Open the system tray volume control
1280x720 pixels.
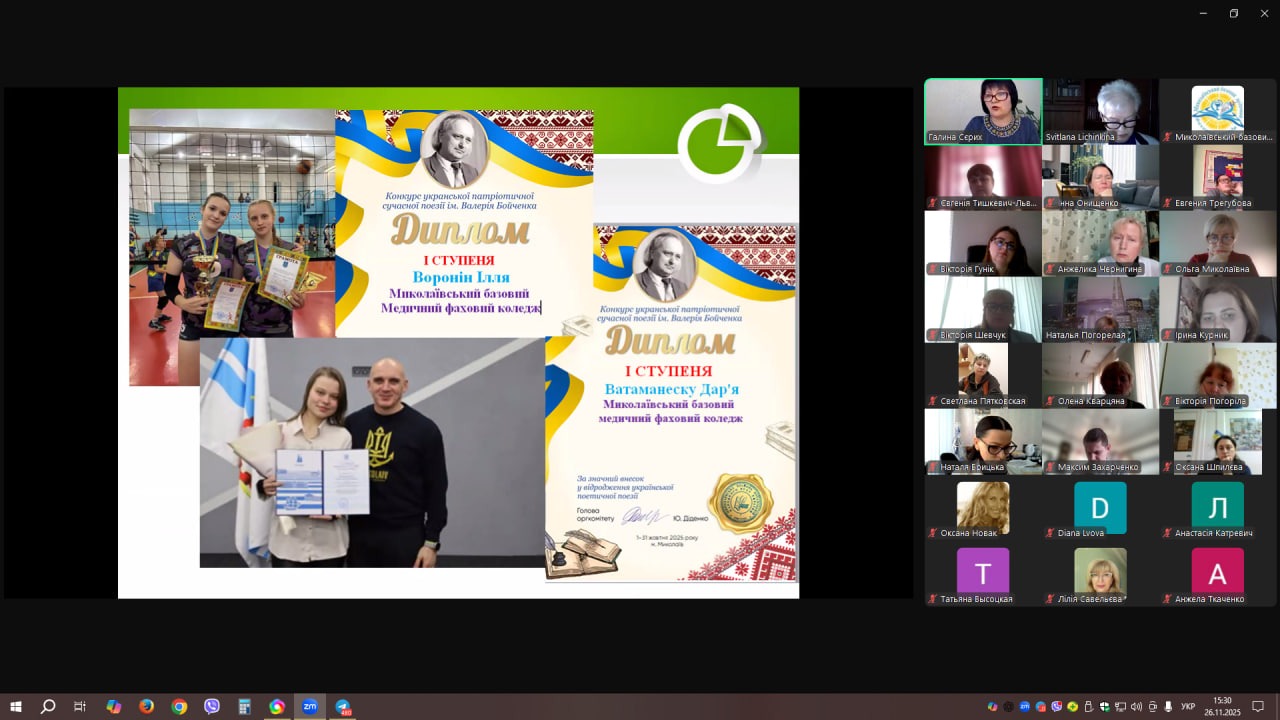[x=1136, y=707]
